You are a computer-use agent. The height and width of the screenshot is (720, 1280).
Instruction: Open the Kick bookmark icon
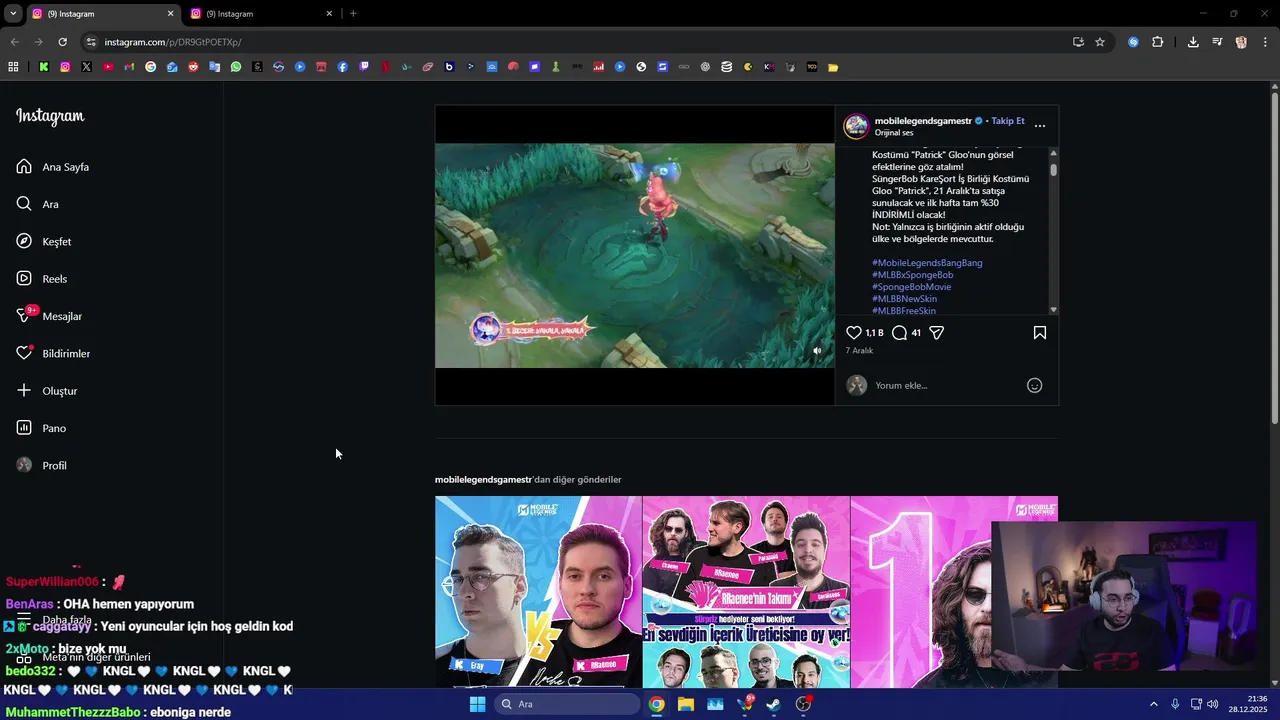(x=44, y=67)
